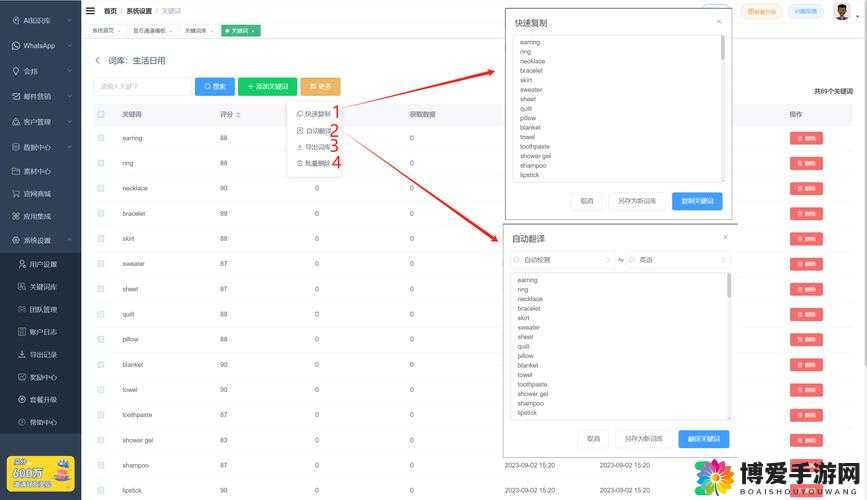Screen dimensions: 867x500
Task: Tick the checkbox for the necklace row
Action: (x=101, y=188)
